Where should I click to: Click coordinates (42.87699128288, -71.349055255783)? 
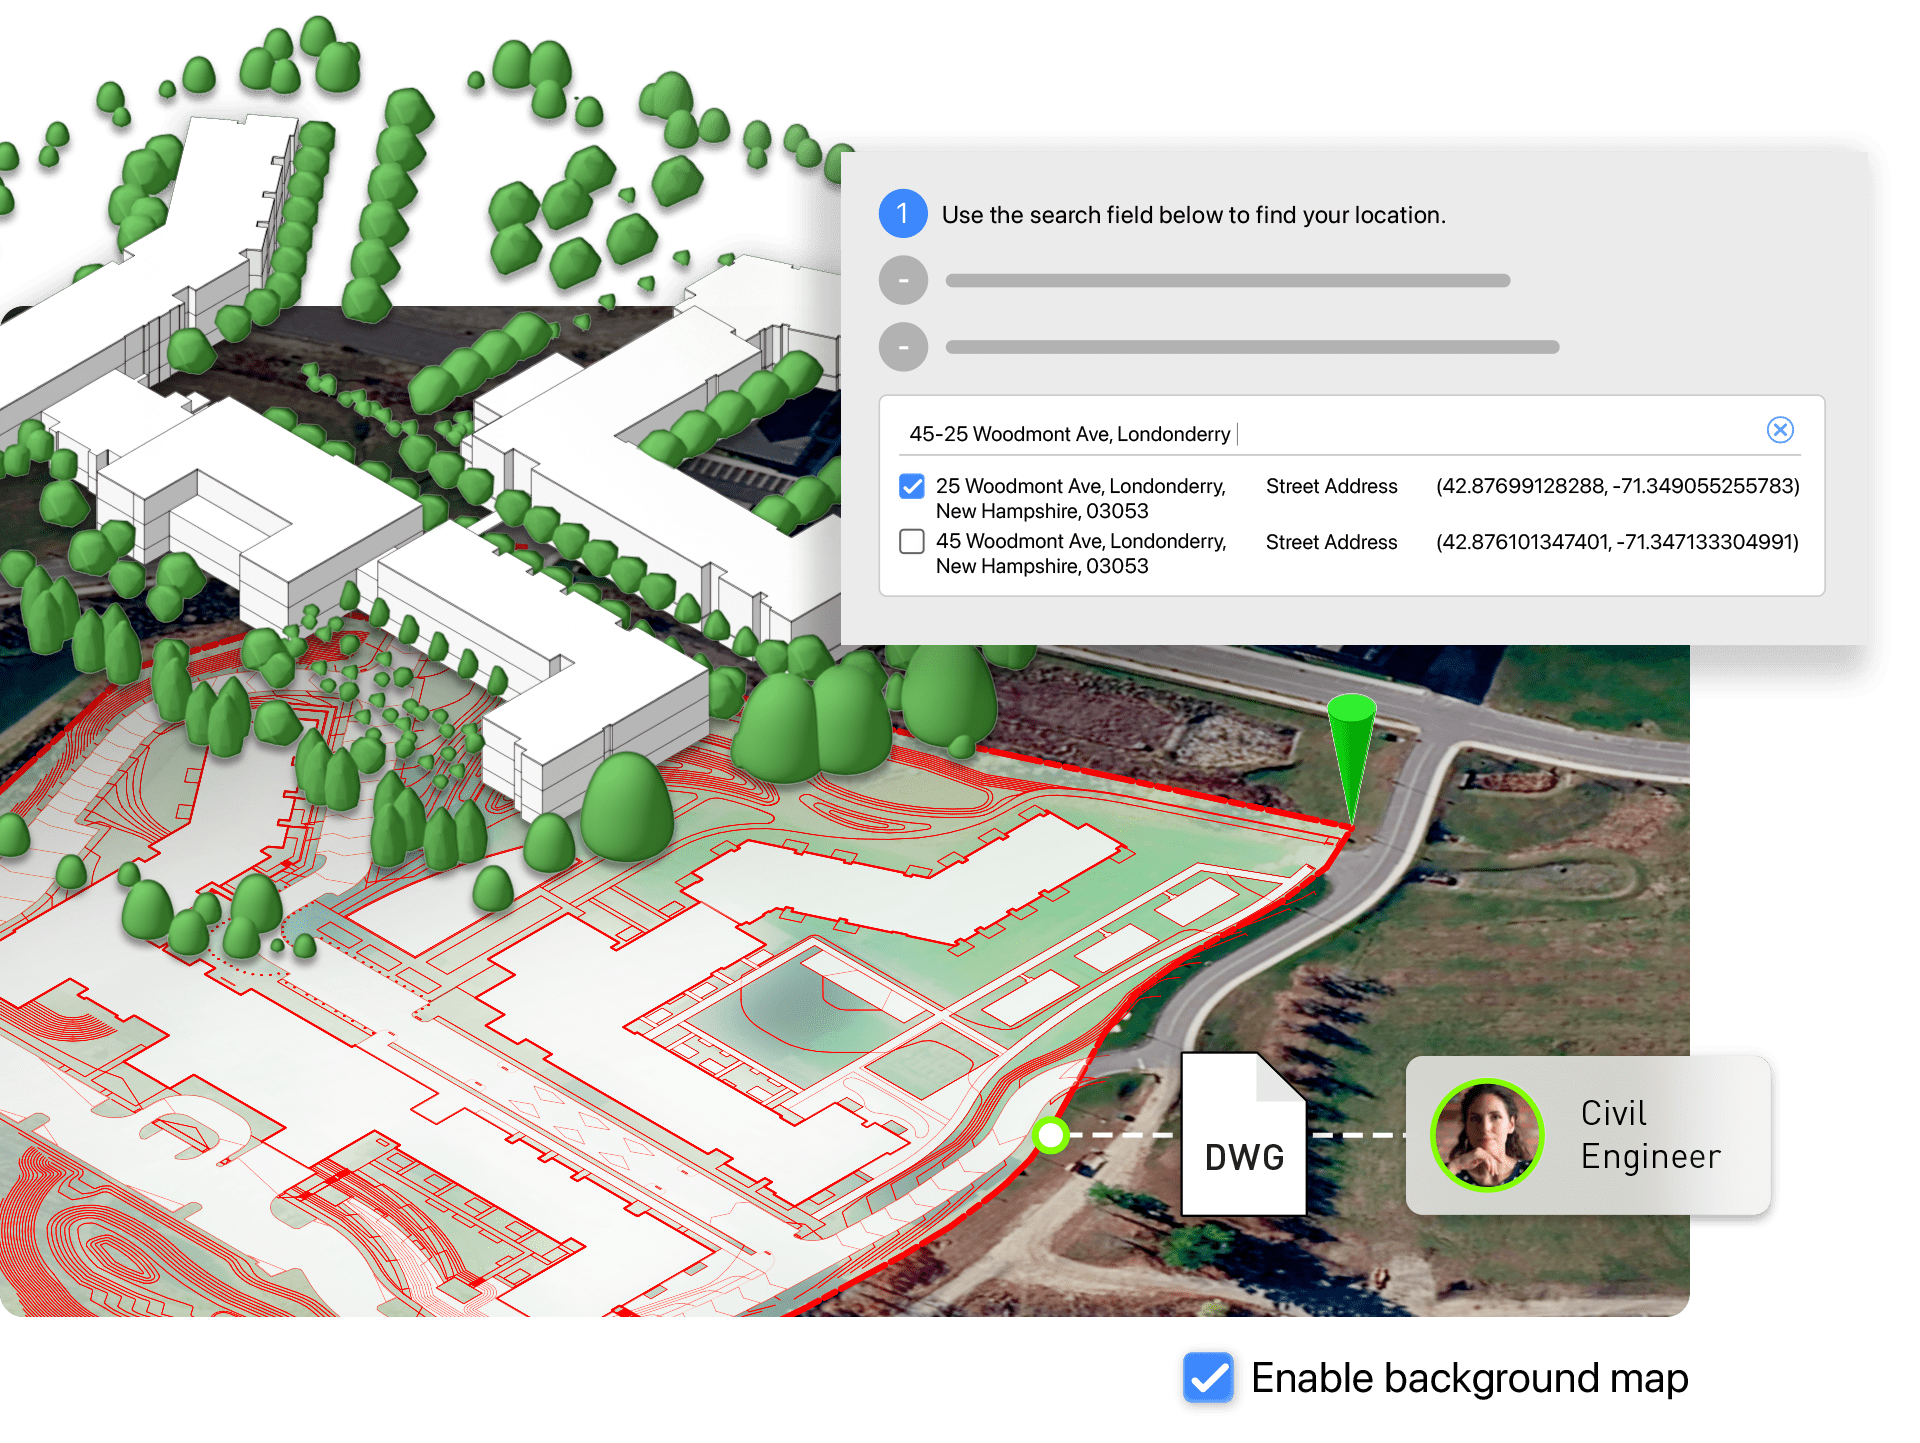(x=1618, y=486)
